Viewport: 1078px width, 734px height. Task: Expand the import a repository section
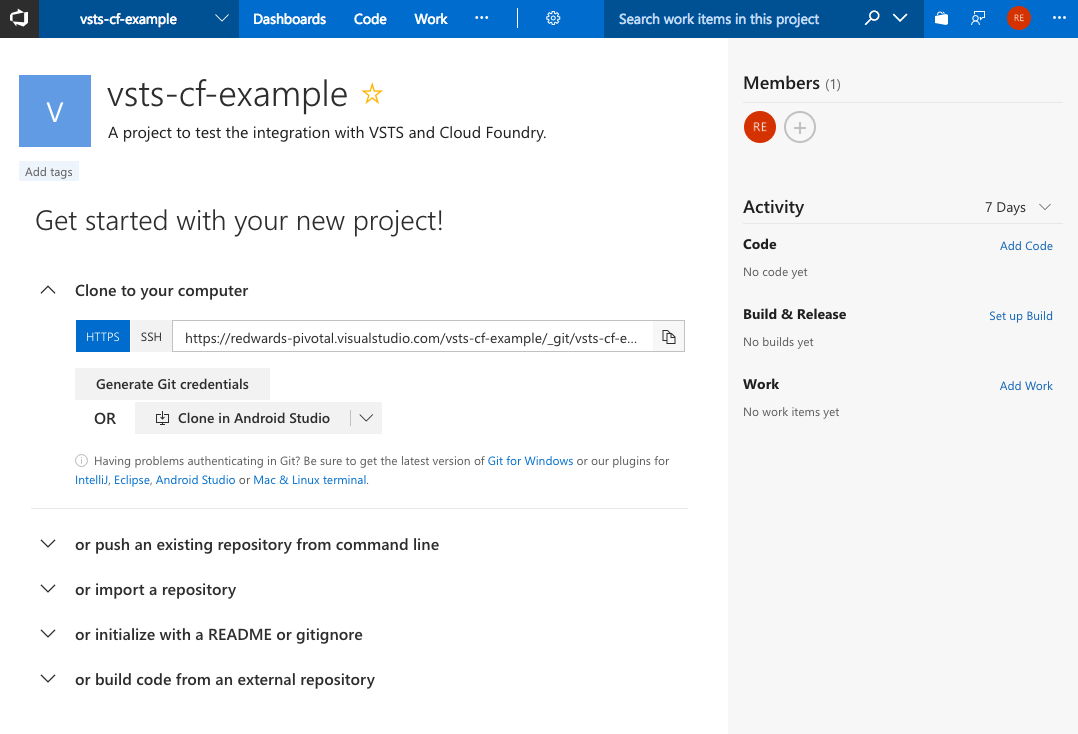[47, 589]
